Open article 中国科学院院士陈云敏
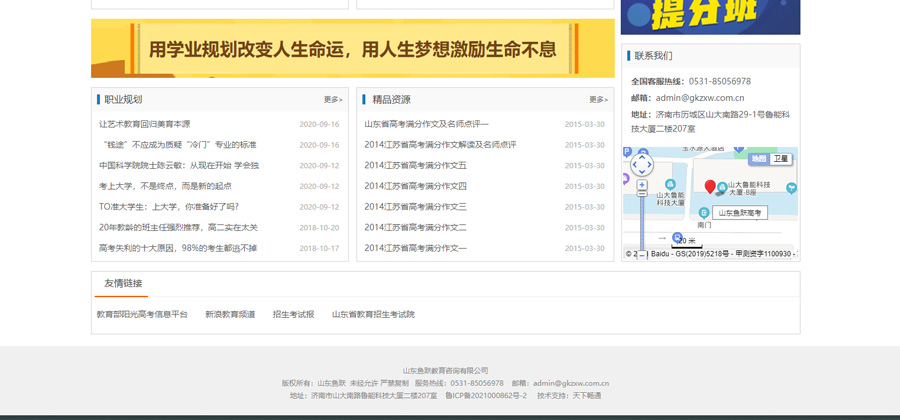The width and height of the screenshot is (900, 420). pos(179,165)
